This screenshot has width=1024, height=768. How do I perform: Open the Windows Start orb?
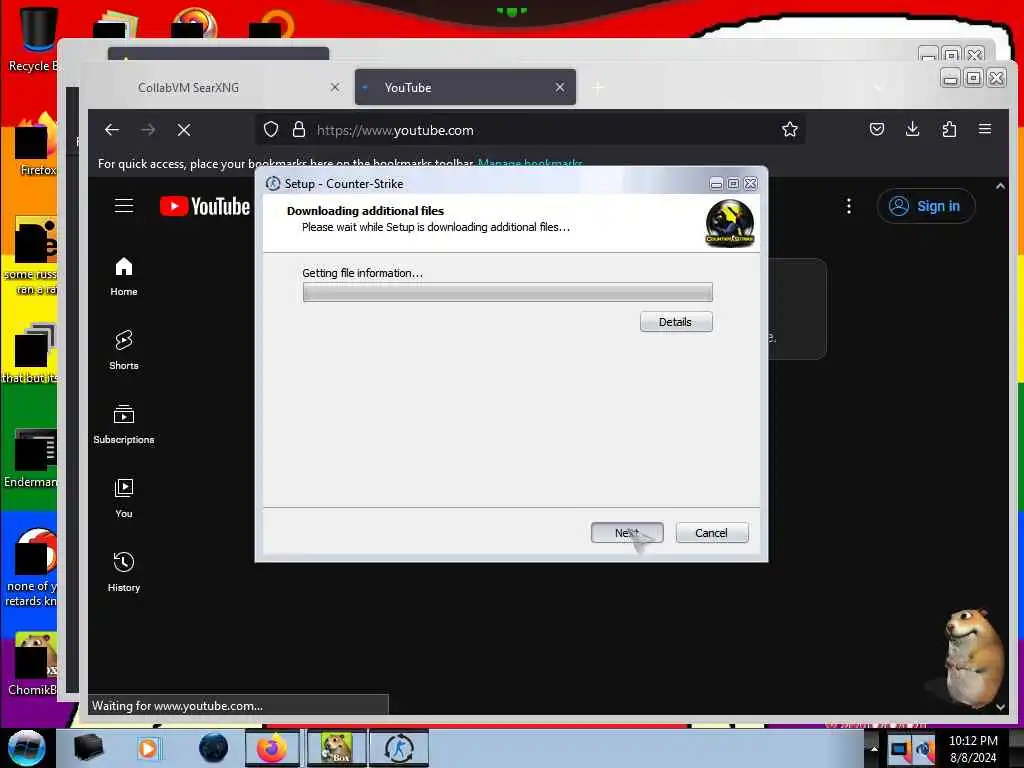pyautogui.click(x=27, y=748)
